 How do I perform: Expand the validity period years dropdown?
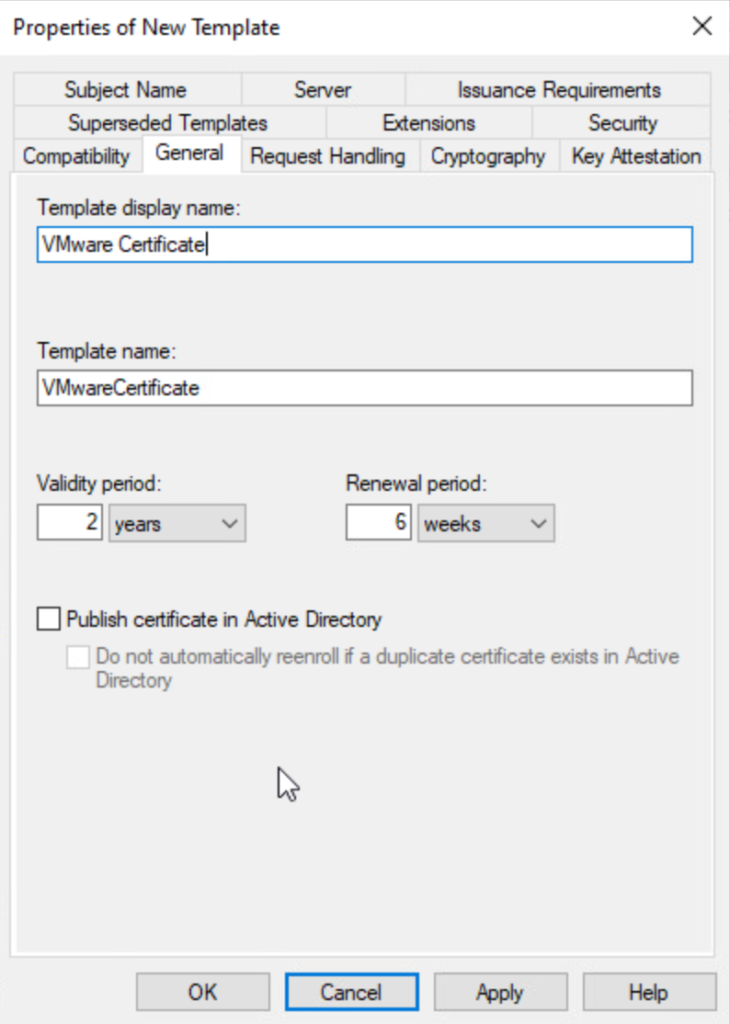pos(177,523)
